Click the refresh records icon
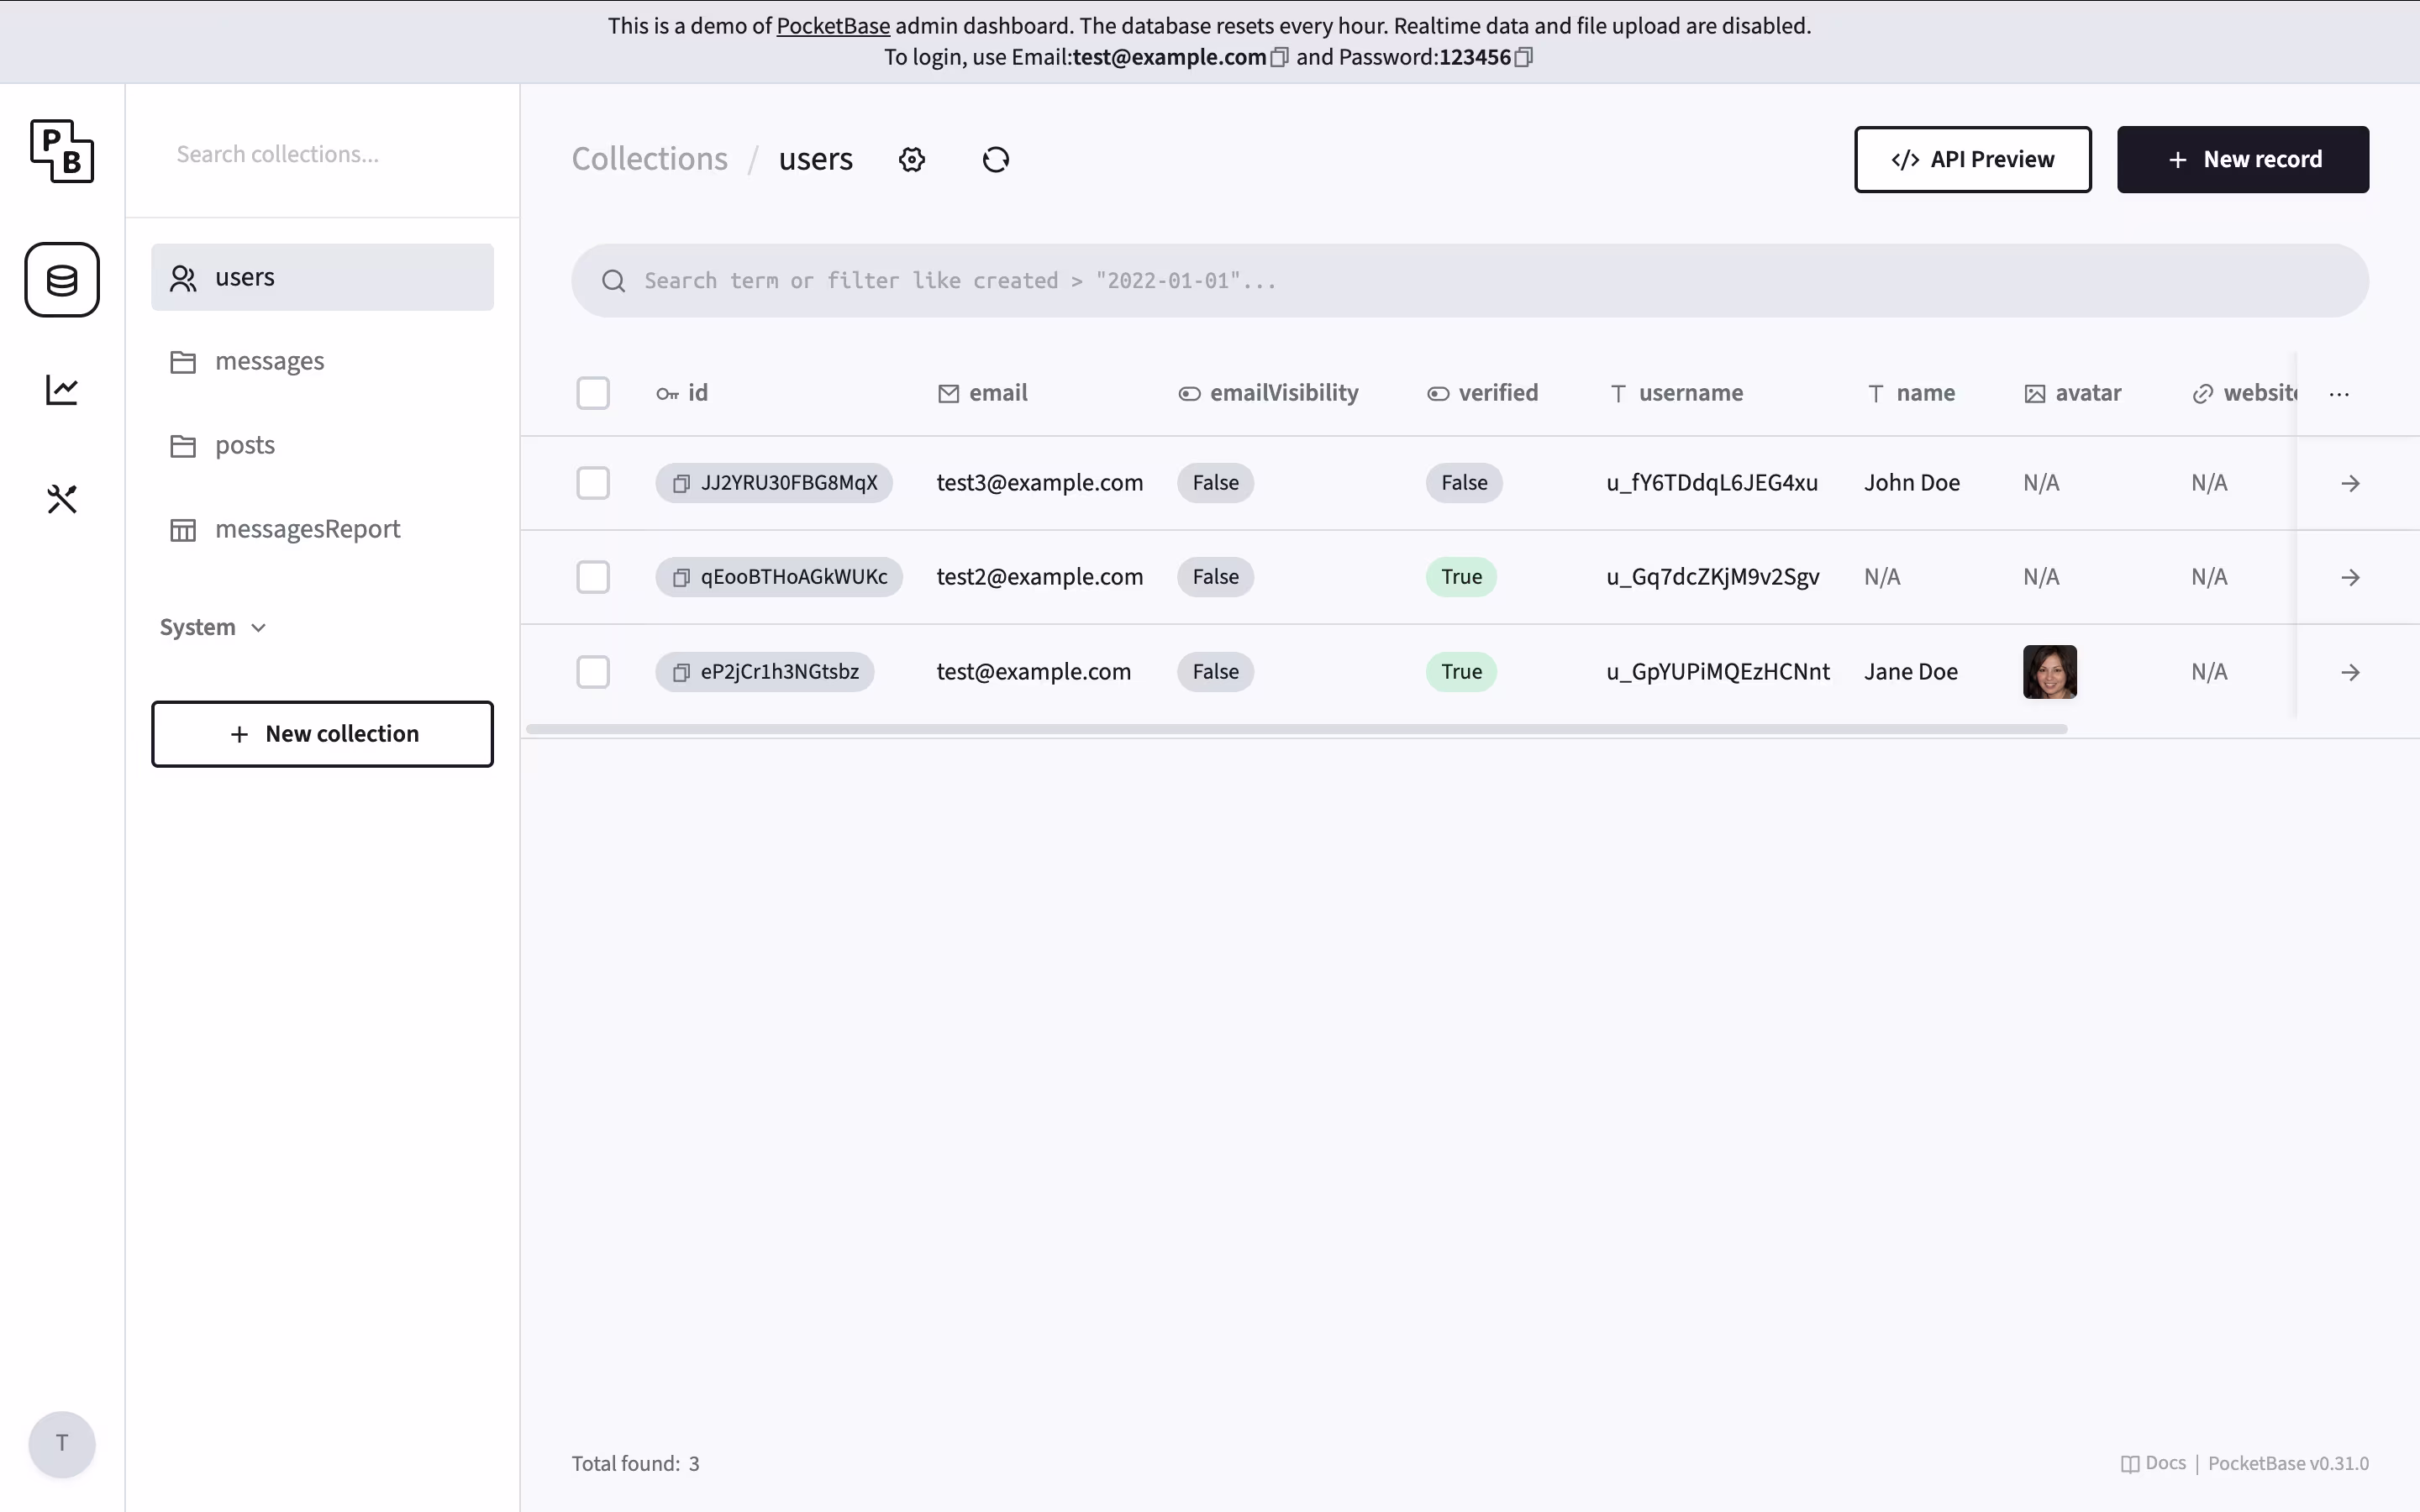The width and height of the screenshot is (2420, 1512). [995, 160]
